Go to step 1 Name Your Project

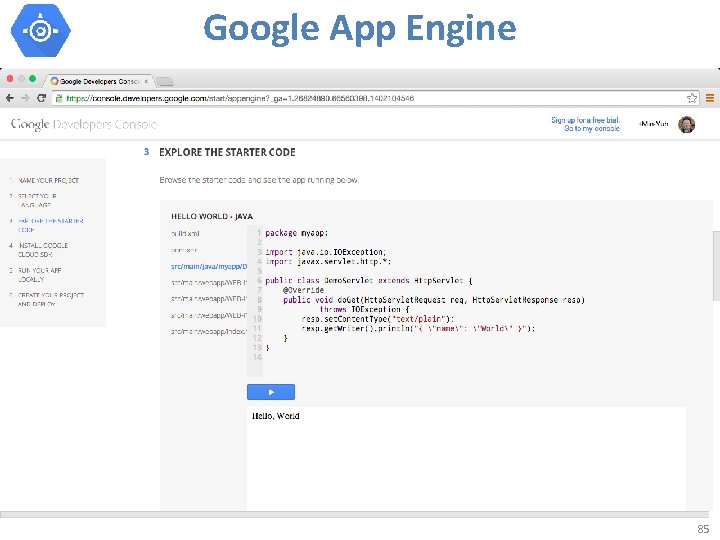47,180
